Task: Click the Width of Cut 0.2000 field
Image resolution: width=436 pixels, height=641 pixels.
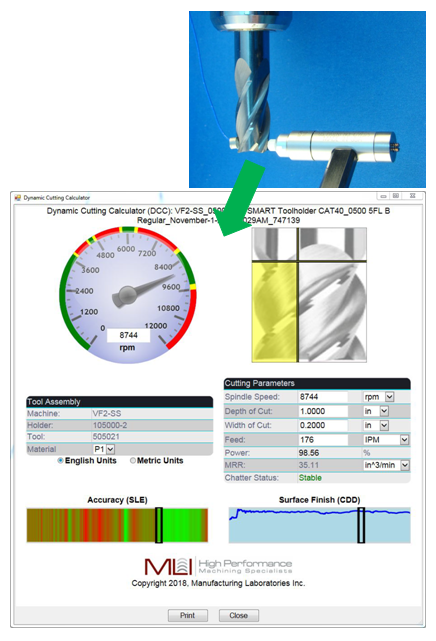Action: click(322, 426)
